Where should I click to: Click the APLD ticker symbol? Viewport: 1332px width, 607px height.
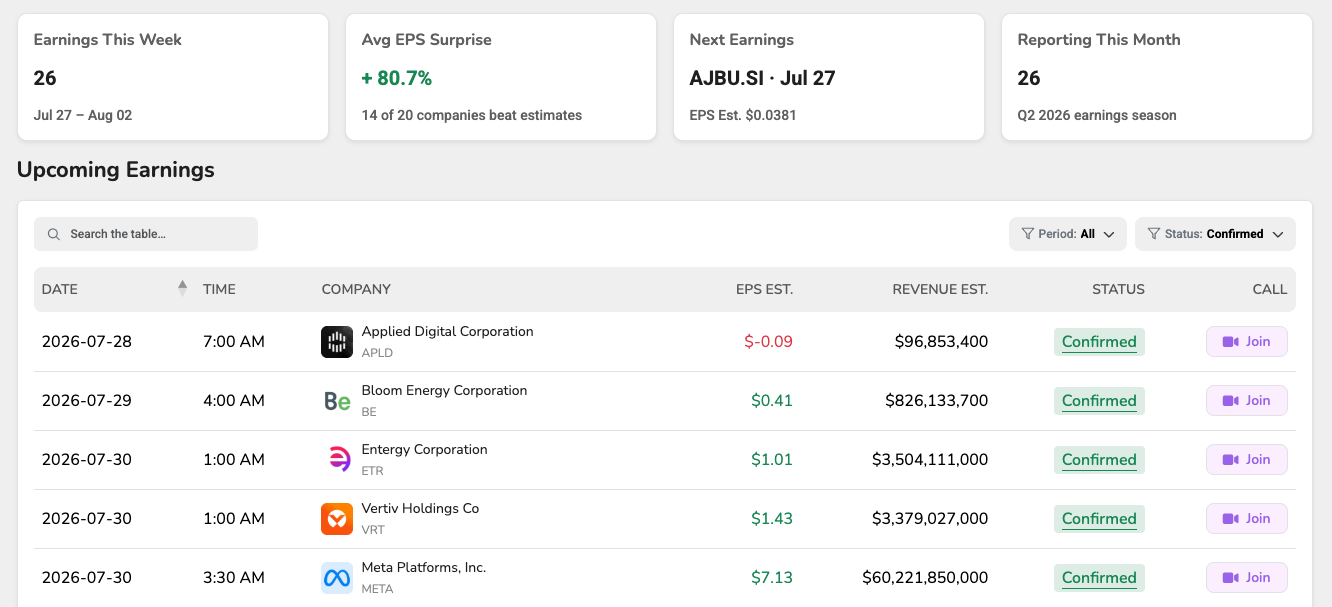click(377, 353)
